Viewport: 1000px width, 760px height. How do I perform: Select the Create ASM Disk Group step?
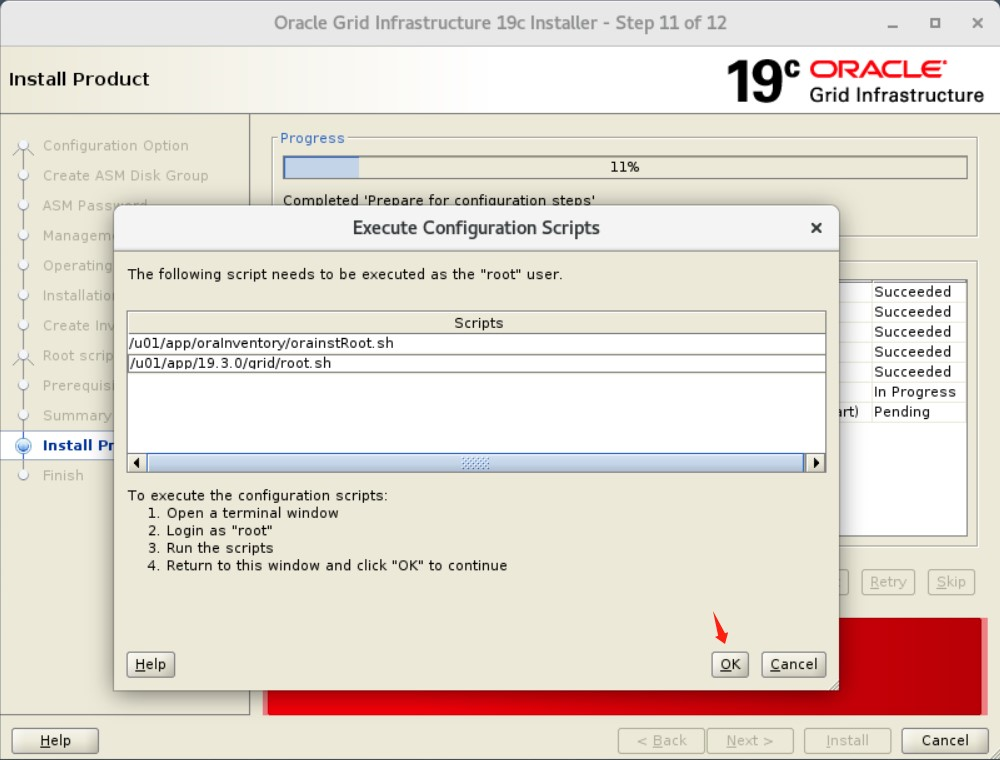tap(126, 175)
